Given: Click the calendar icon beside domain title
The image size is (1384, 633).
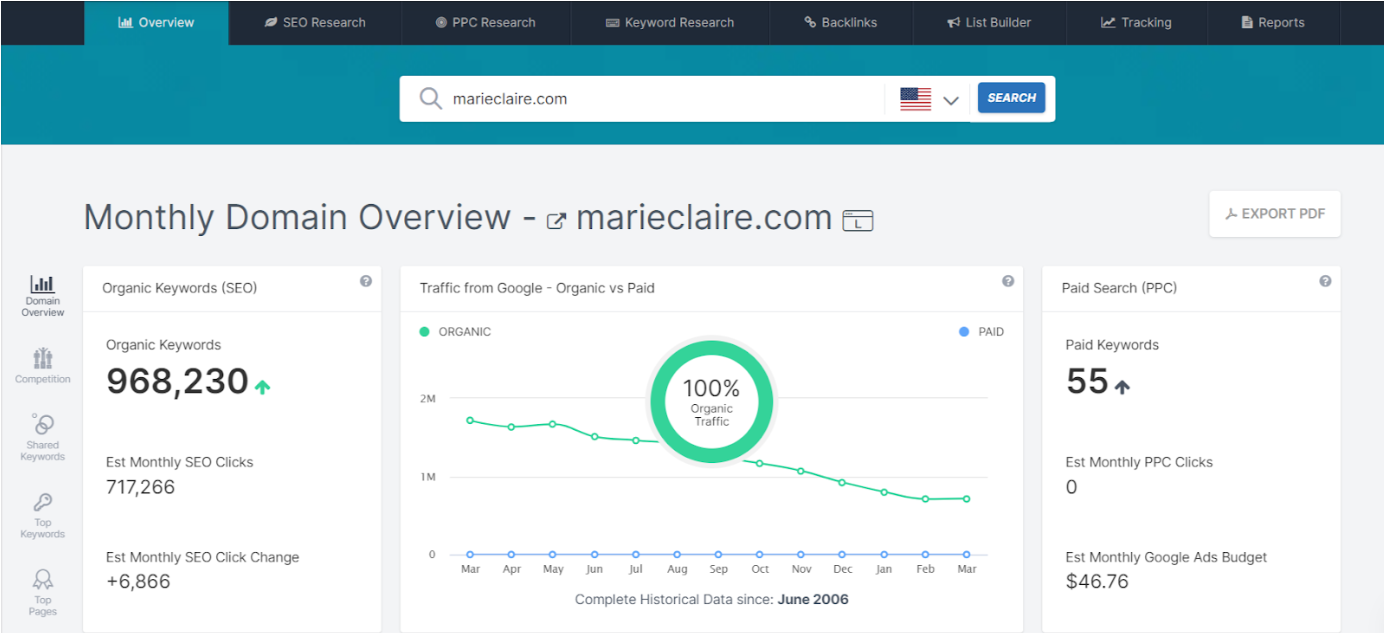Looking at the screenshot, I should 858,220.
